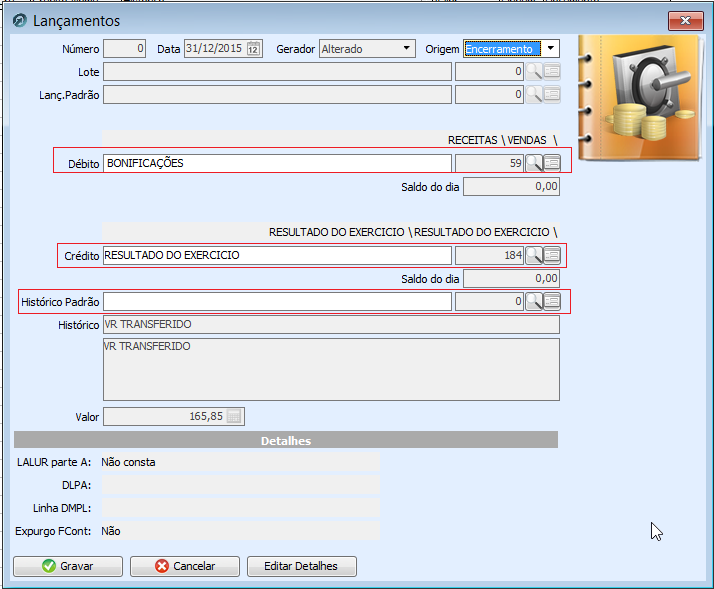The width and height of the screenshot is (714, 589).
Task: Click the Histórico single-line field VR TRANSFERIDO
Action: [331, 324]
